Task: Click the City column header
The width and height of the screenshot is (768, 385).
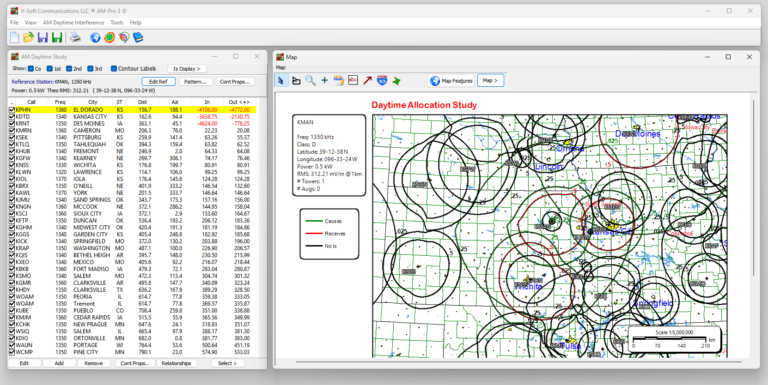Action: point(93,102)
